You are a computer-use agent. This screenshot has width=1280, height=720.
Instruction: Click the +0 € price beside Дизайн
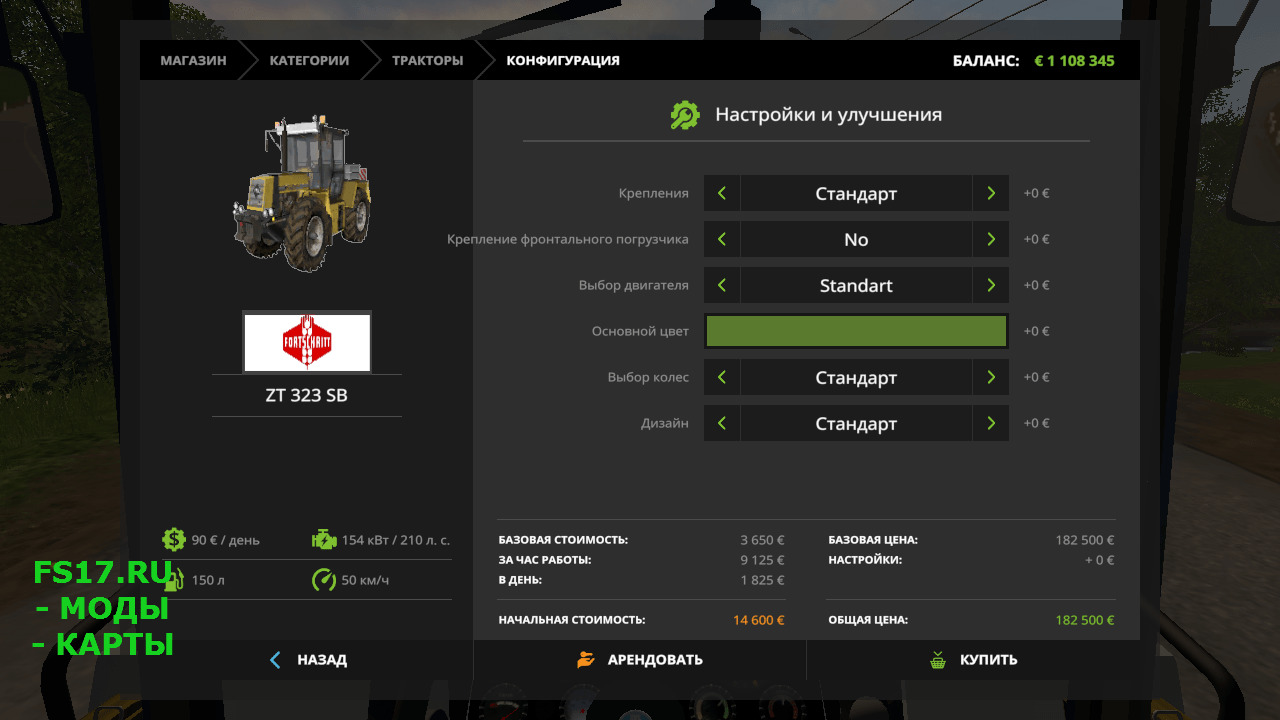pyautogui.click(x=1036, y=423)
